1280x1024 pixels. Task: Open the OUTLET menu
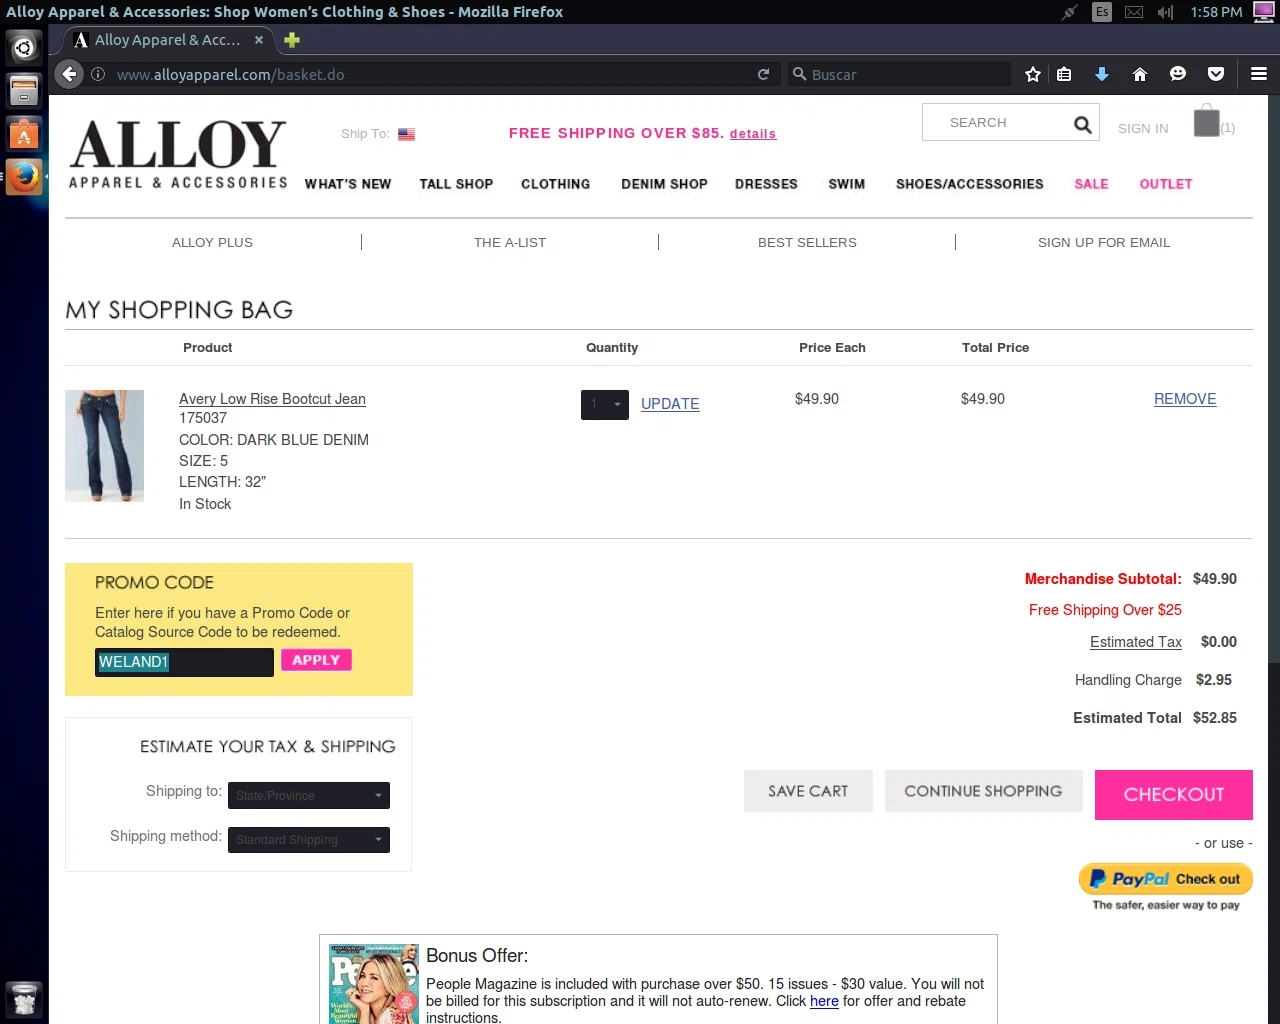tap(1166, 184)
